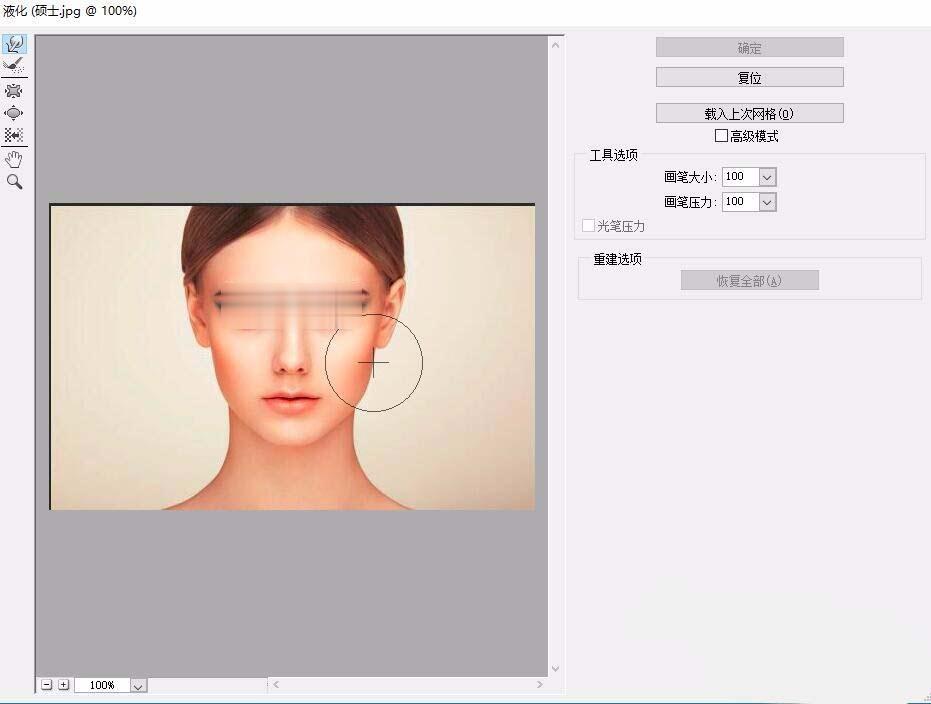Open the 画笔大小 dropdown arrow

[767, 177]
